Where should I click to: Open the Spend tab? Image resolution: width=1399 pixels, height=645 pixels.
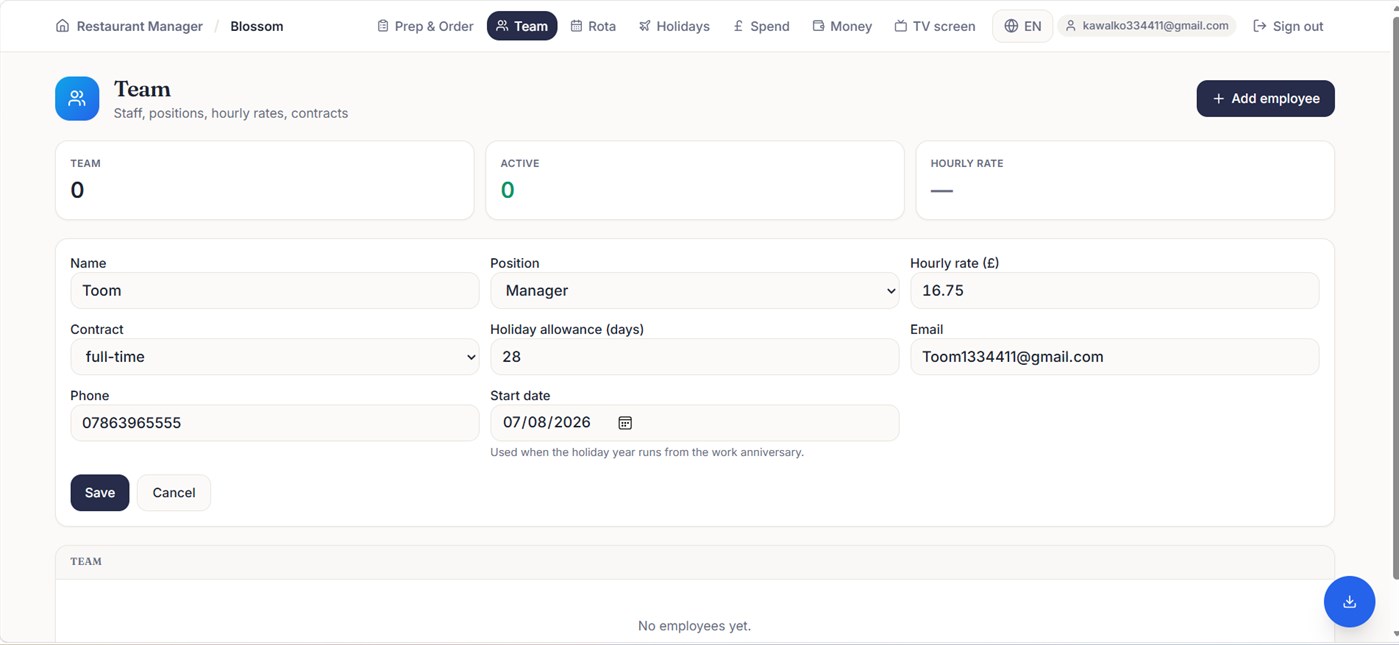761,26
